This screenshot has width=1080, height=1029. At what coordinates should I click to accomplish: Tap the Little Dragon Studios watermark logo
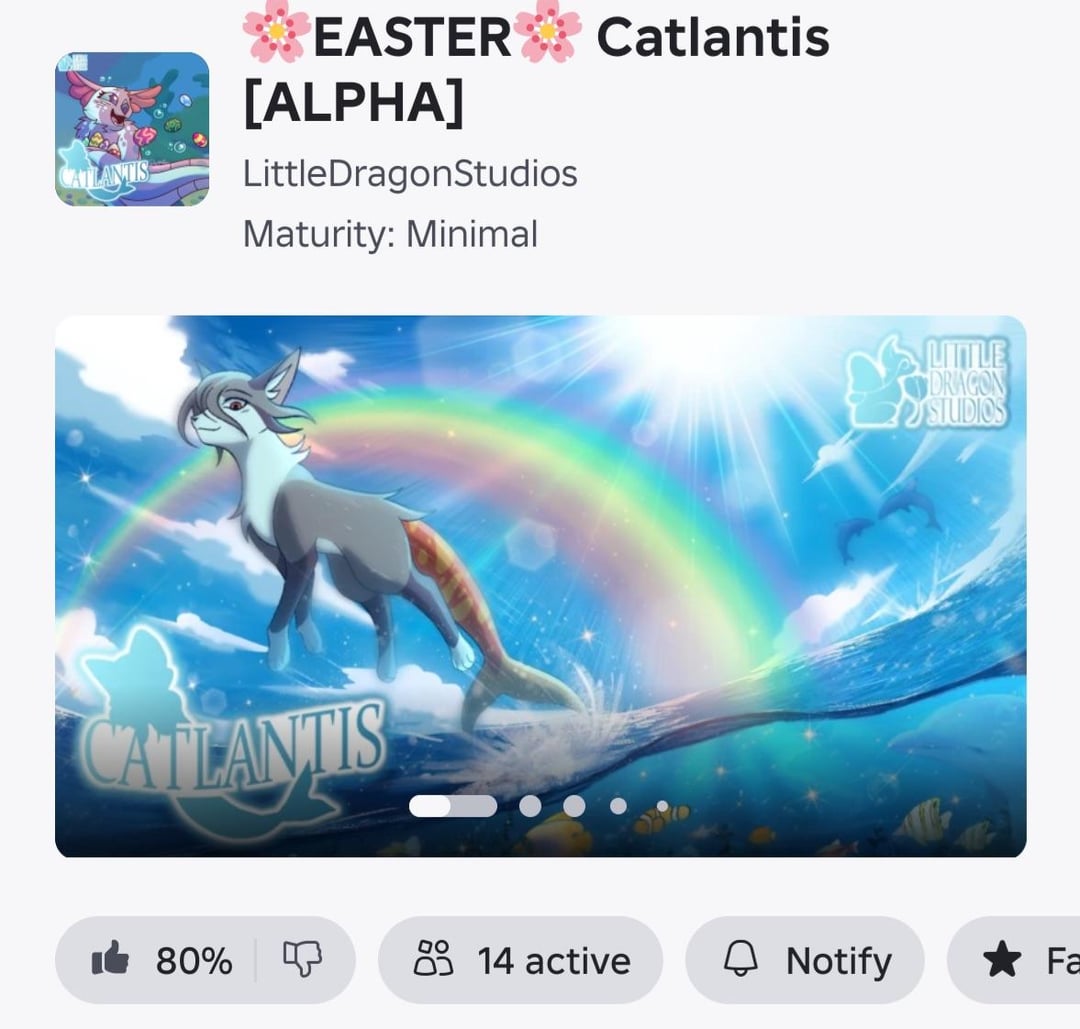click(927, 383)
